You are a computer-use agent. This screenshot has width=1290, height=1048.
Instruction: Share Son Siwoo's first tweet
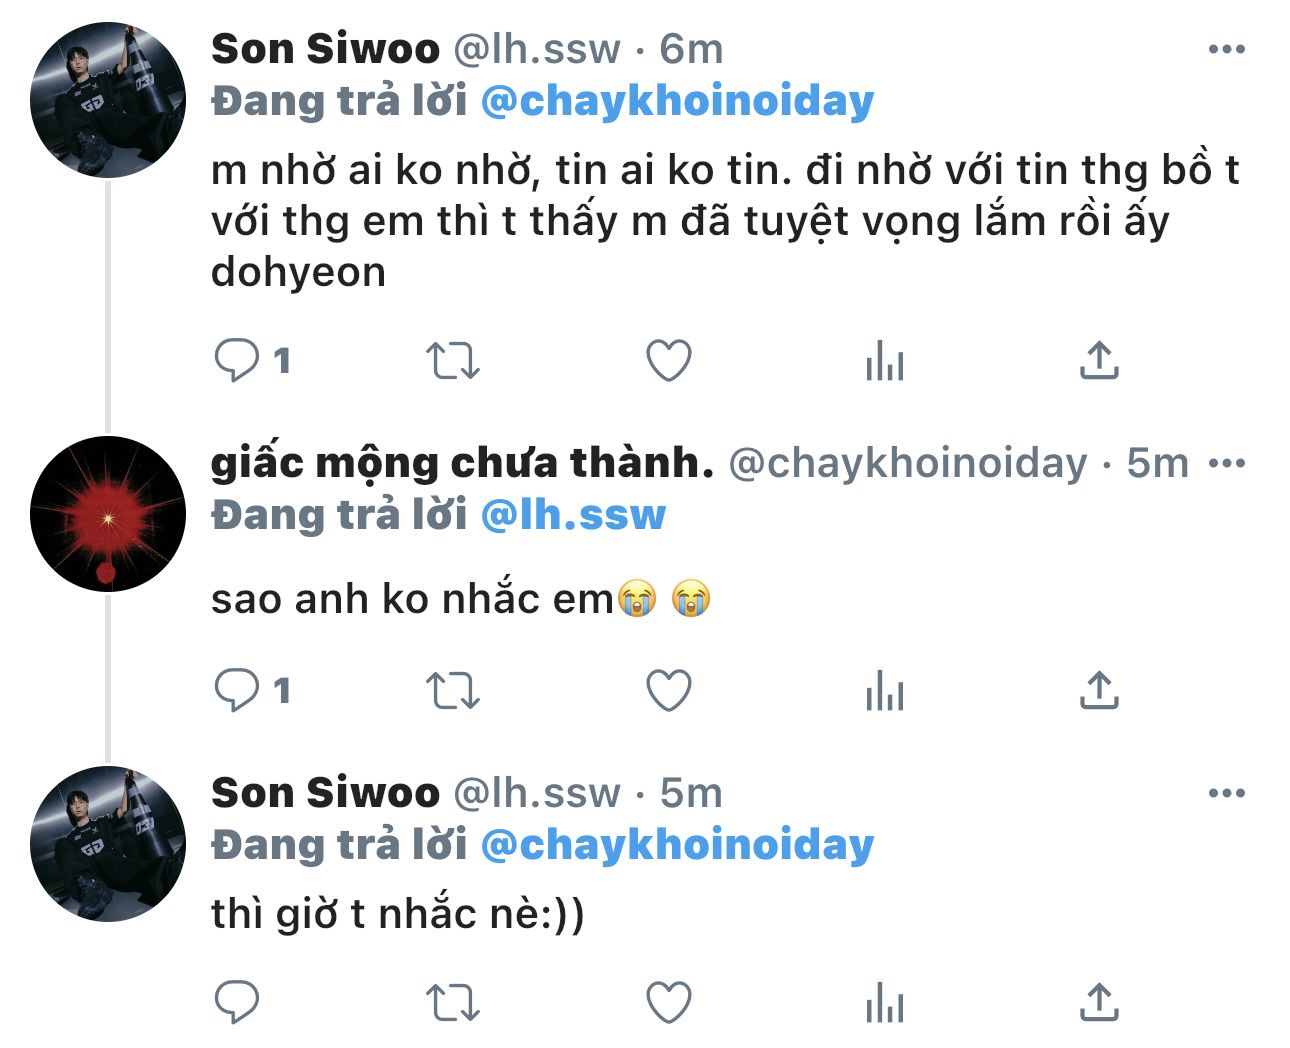[1099, 361]
